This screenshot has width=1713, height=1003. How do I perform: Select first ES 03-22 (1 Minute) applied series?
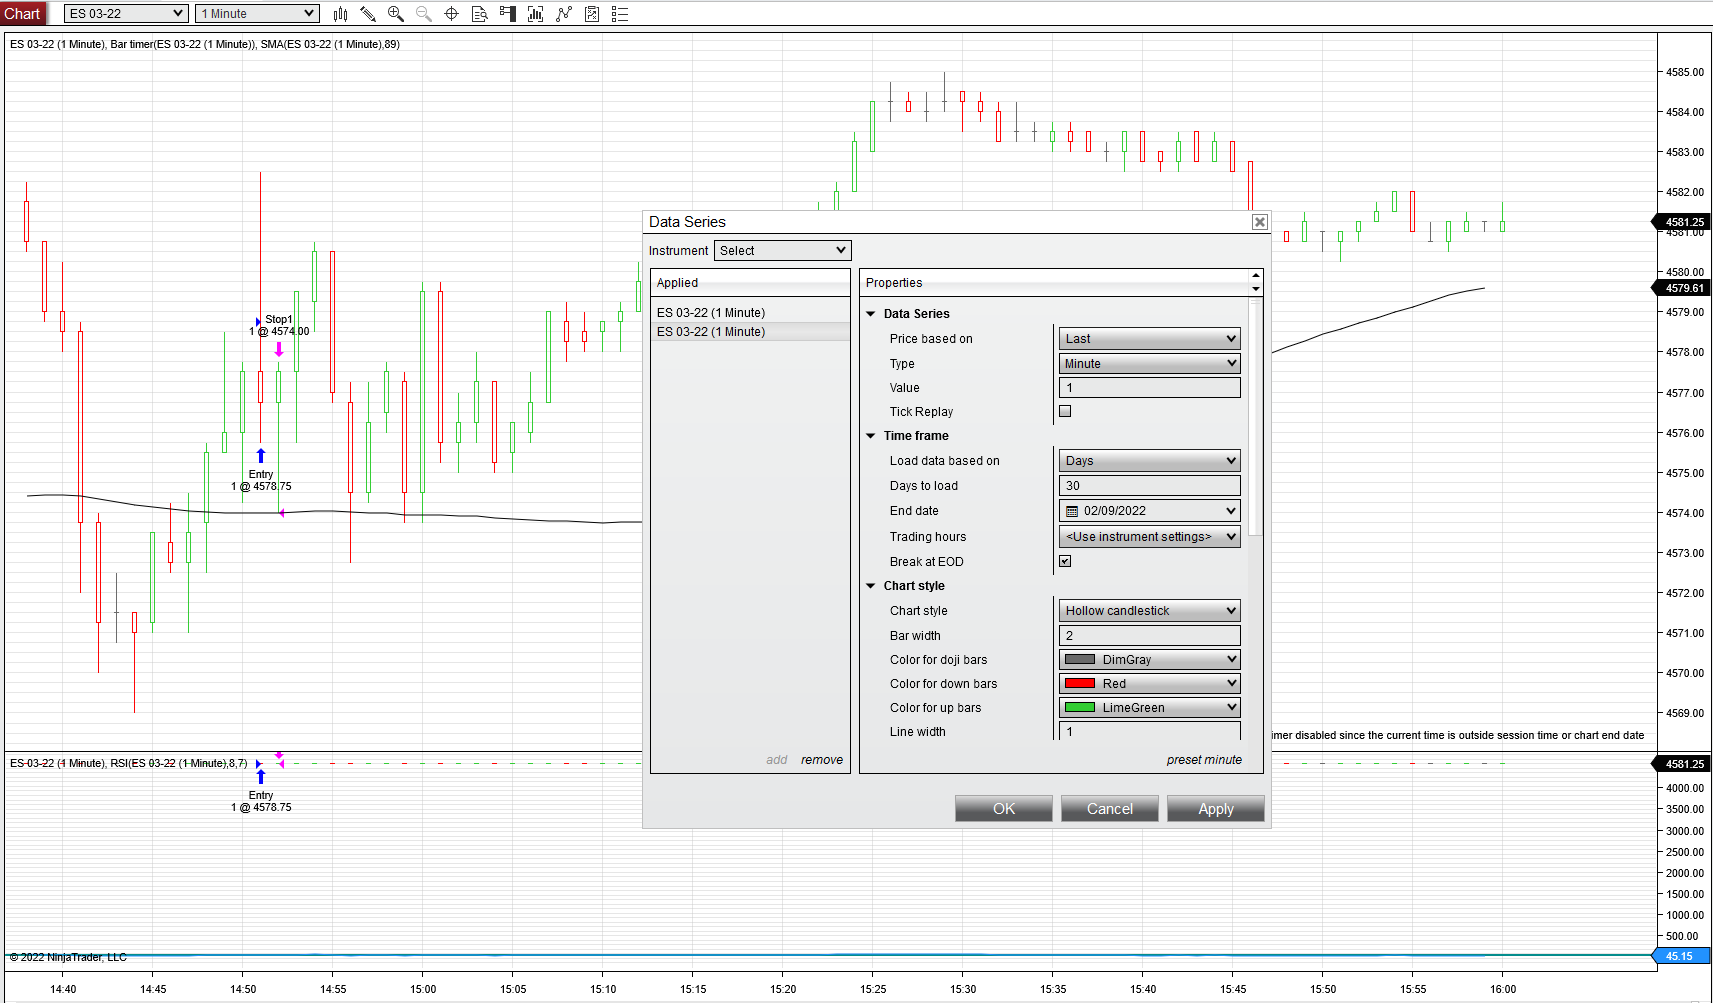(x=750, y=313)
